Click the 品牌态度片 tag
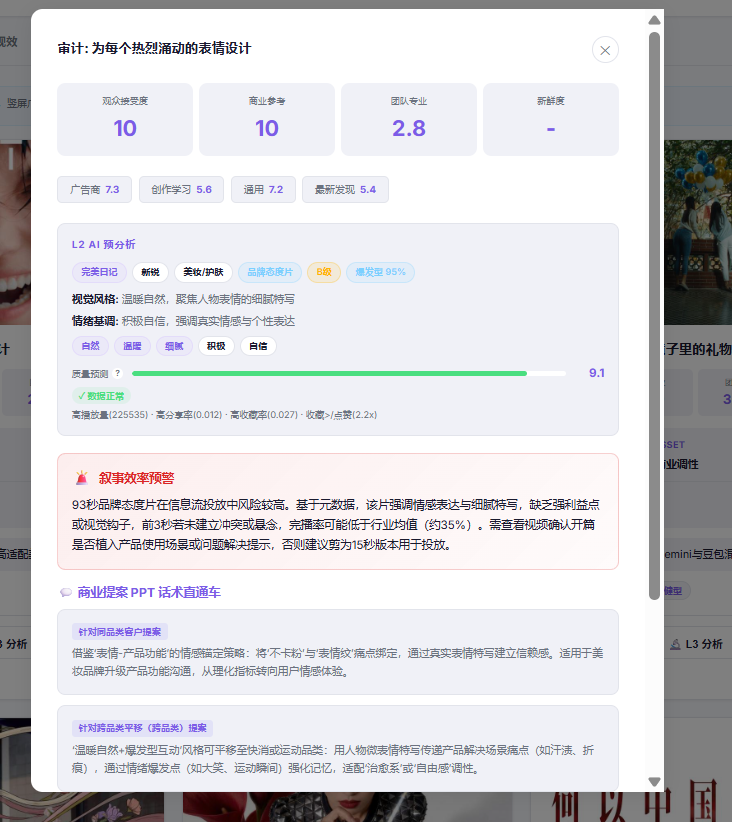This screenshot has height=822, width=732. [x=270, y=272]
